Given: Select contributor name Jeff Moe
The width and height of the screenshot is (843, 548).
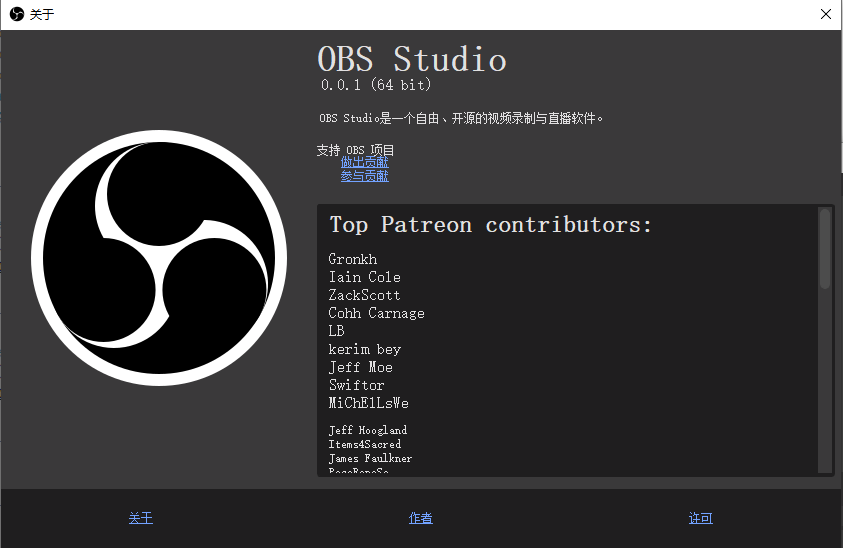Looking at the screenshot, I should point(361,367).
